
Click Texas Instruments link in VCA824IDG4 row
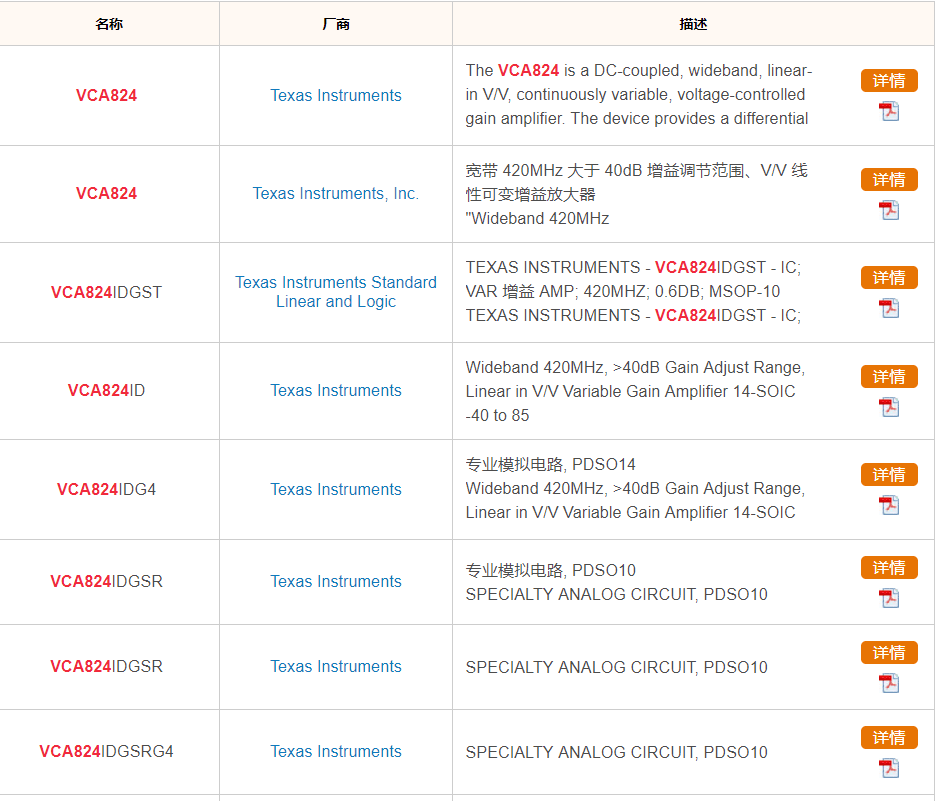click(336, 489)
